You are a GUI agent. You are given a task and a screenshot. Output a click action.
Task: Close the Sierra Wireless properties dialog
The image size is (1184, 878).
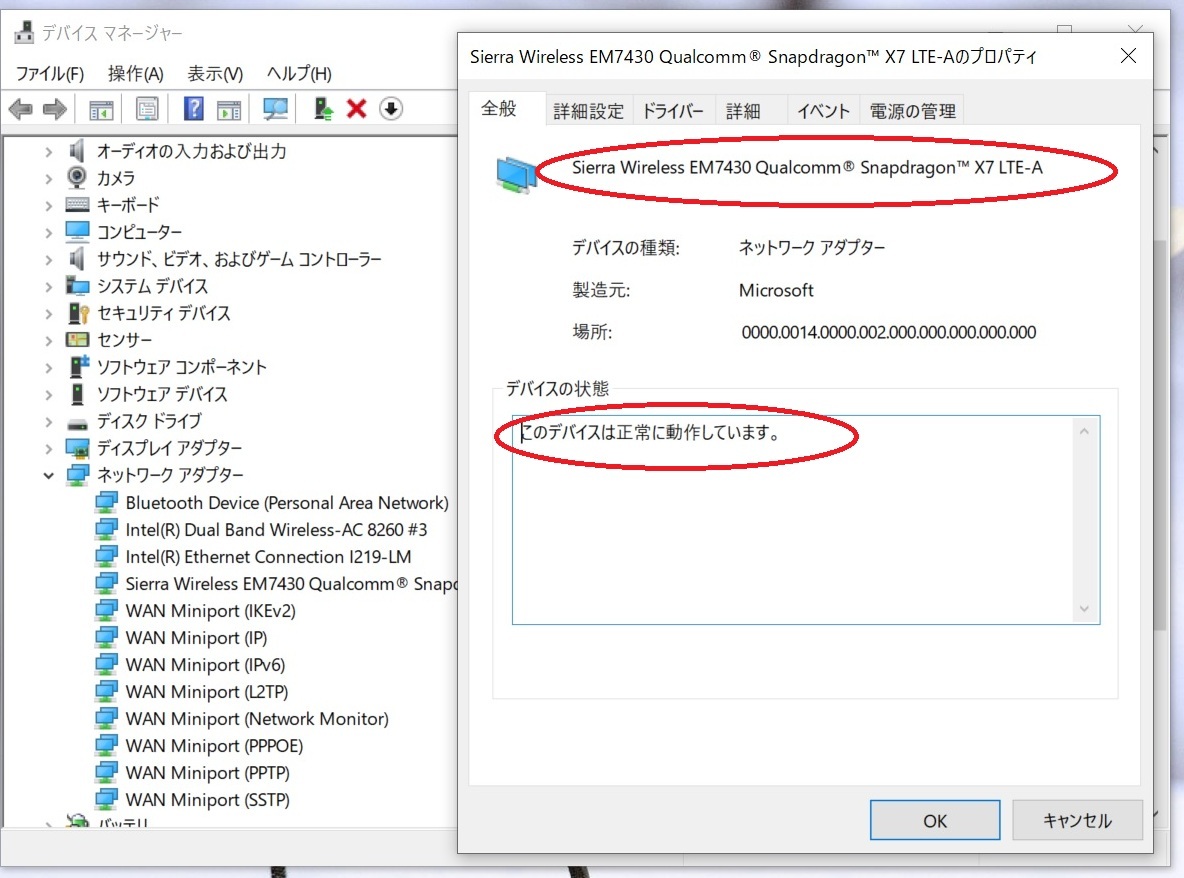1128,56
